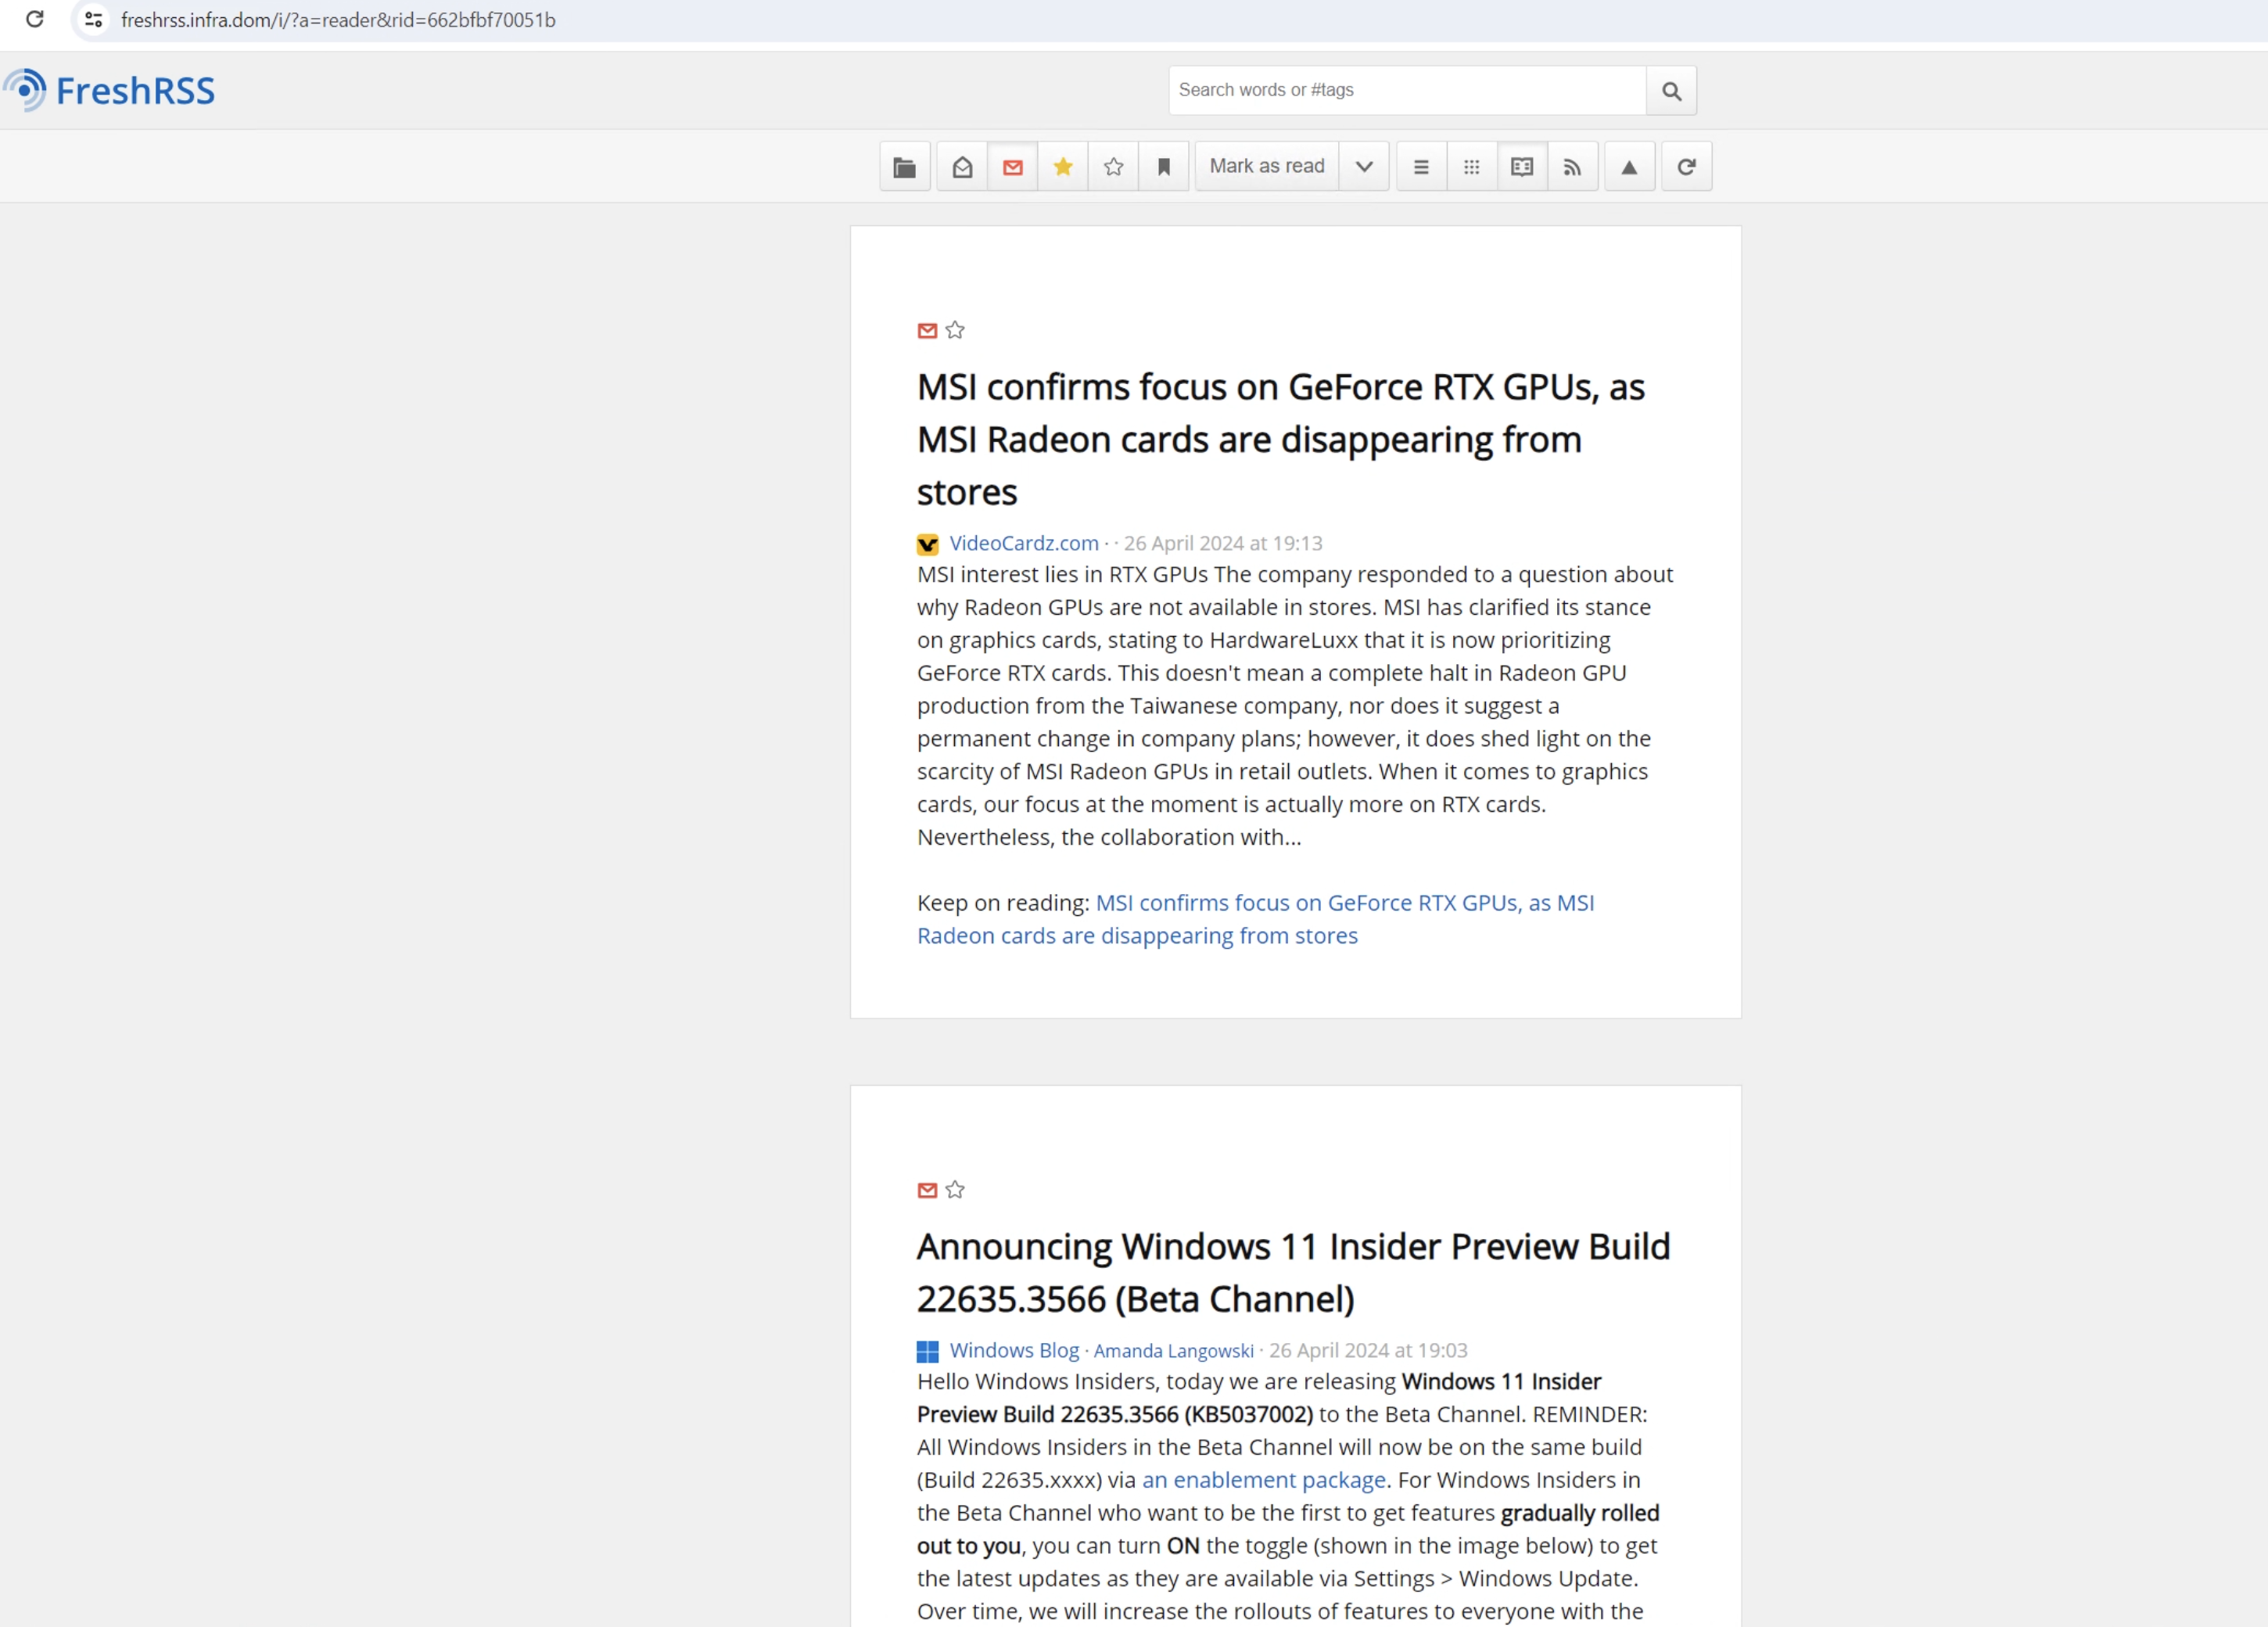
Task: Click the search magnifier button
Action: 1671,91
